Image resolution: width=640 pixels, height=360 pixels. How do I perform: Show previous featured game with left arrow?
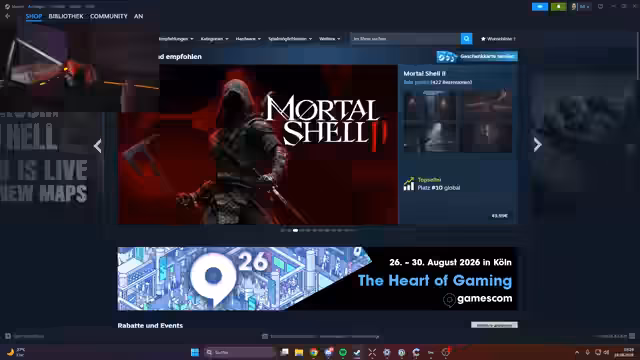pos(98,146)
